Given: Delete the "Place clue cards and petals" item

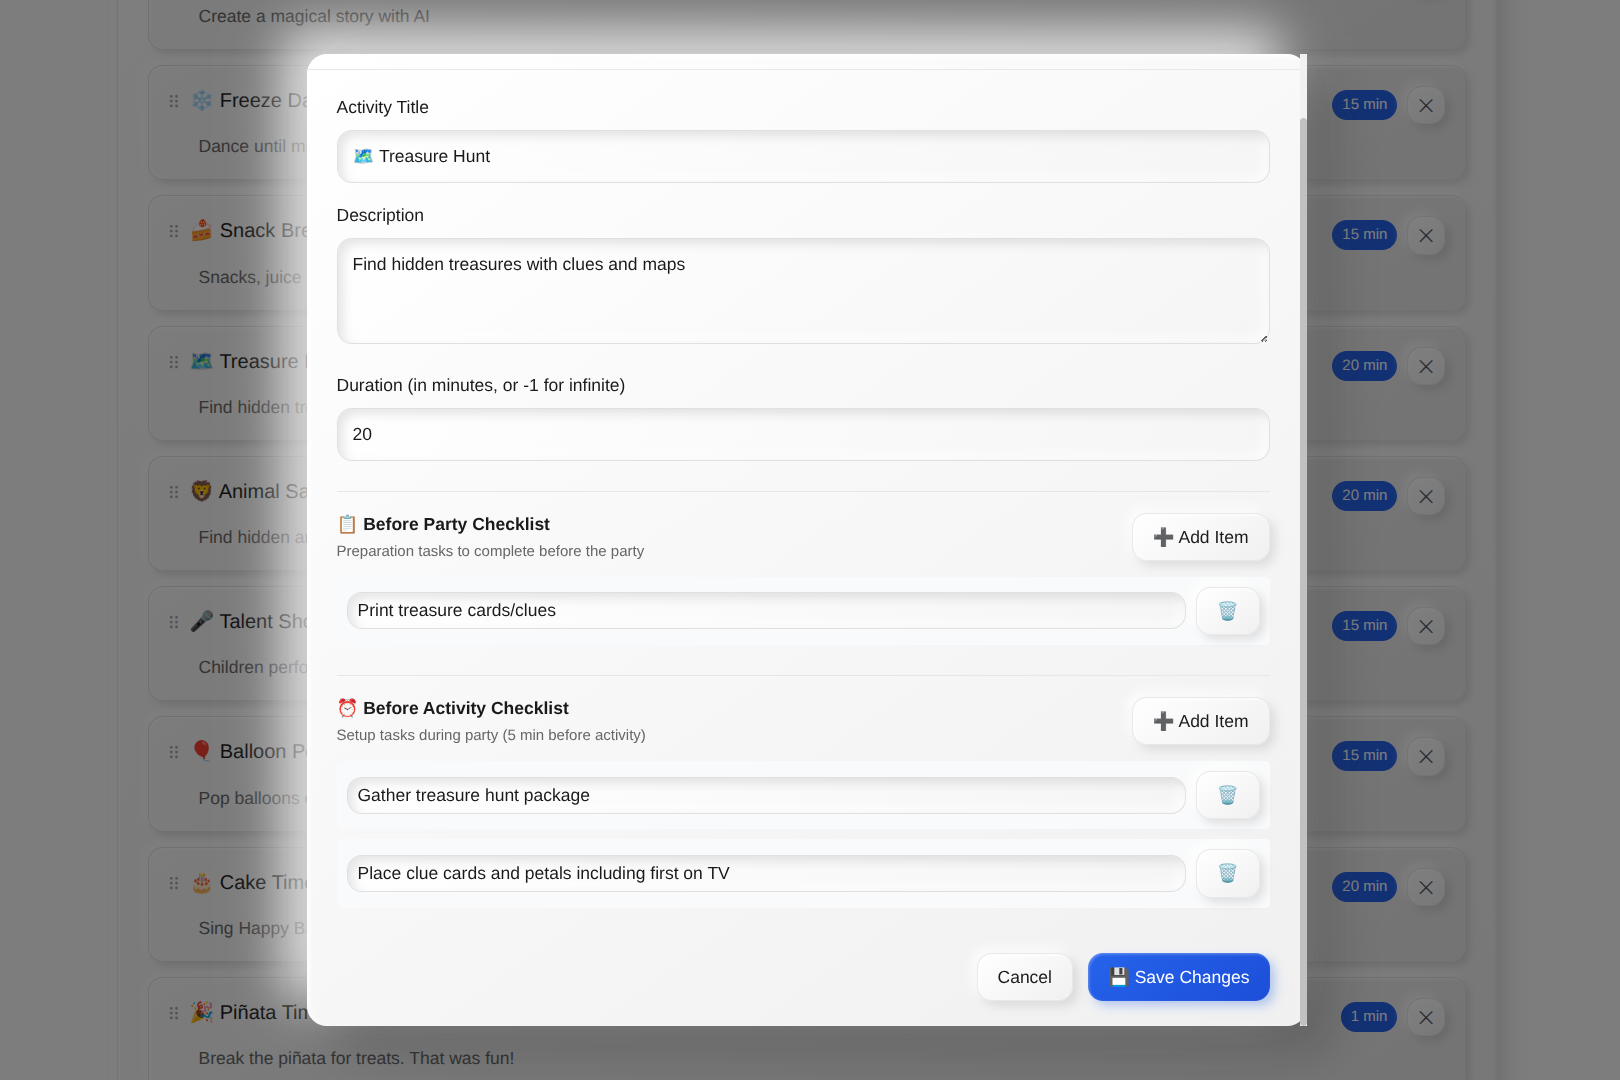Looking at the screenshot, I should pyautogui.click(x=1227, y=873).
